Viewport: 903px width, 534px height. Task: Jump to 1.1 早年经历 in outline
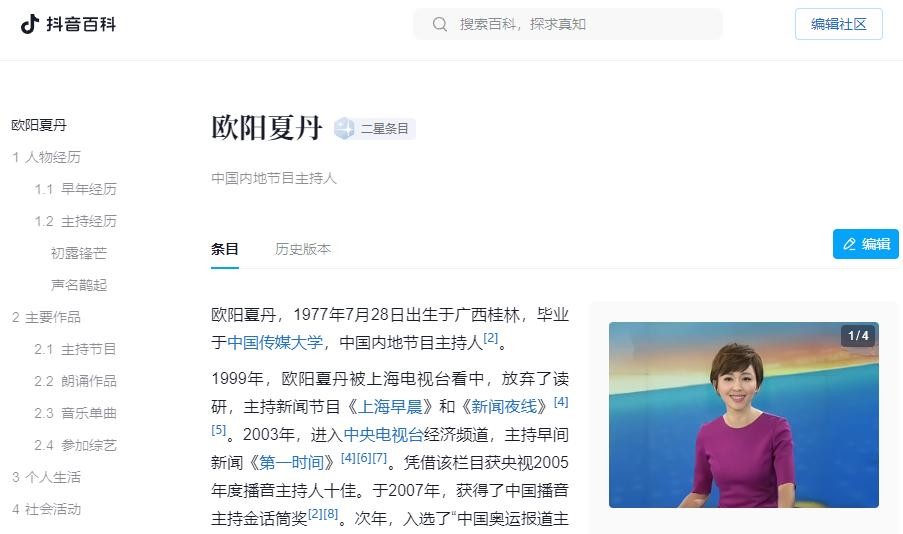pyautogui.click(x=75, y=189)
